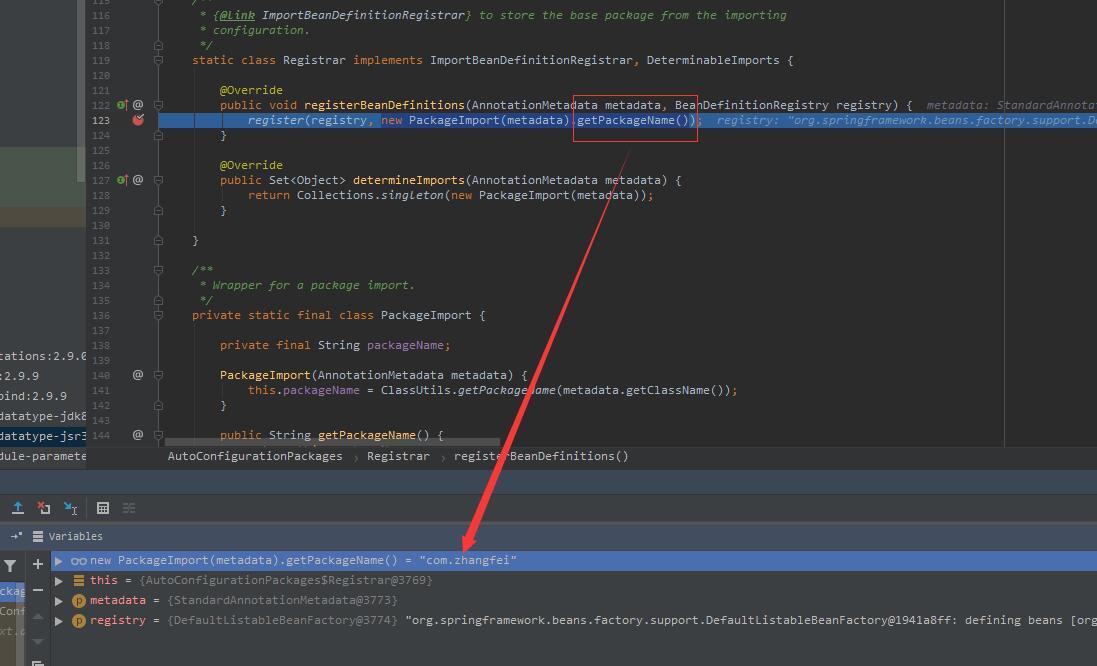This screenshot has height=666, width=1097.
Task: Toggle the breakpoint on line 123
Action: 138,120
